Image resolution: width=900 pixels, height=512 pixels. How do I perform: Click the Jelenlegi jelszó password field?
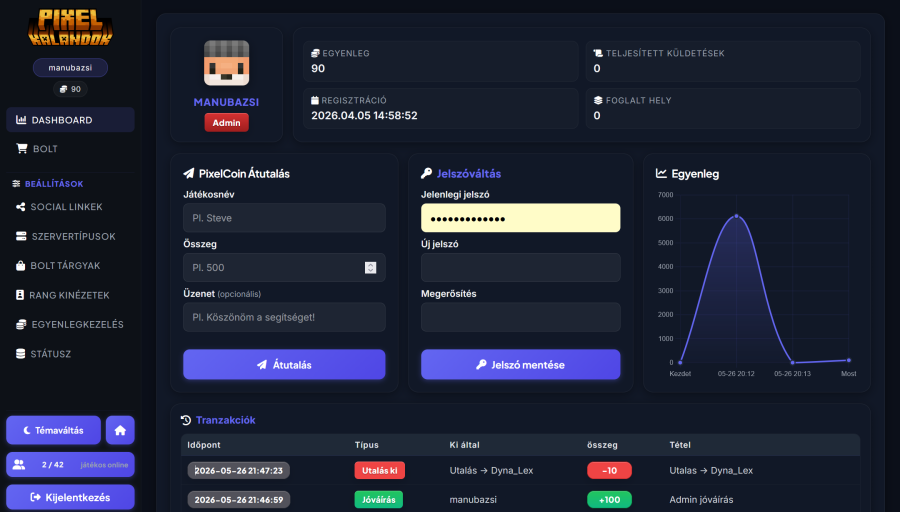pos(521,218)
